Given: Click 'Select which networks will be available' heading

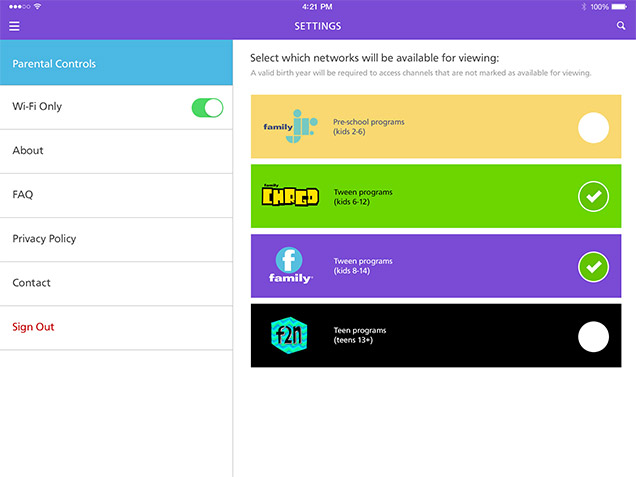Looking at the screenshot, I should pyautogui.click(x=374, y=58).
